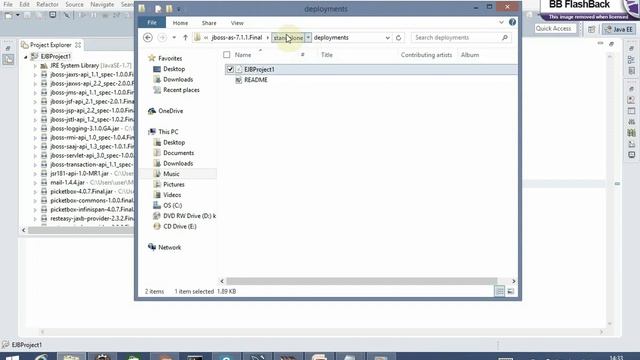Image resolution: width=640 pixels, height=360 pixels.
Task: Open Eclipse Edit menu
Action: pos(24,4)
